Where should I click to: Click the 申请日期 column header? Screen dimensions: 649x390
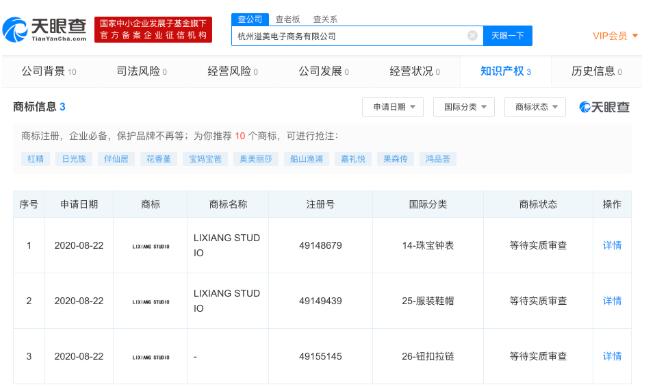point(79,204)
